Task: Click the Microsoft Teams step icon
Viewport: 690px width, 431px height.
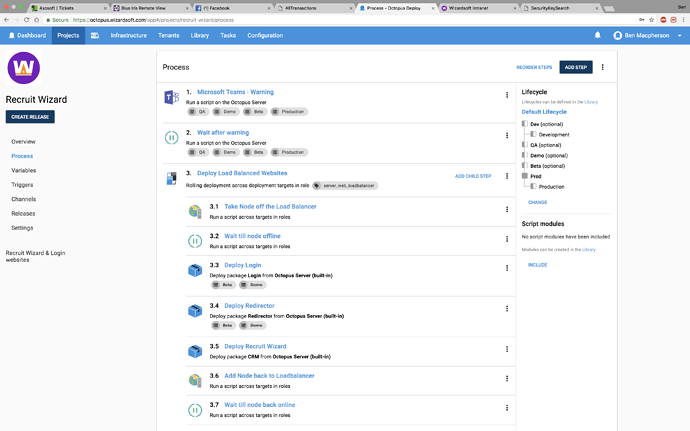Action: [171, 97]
